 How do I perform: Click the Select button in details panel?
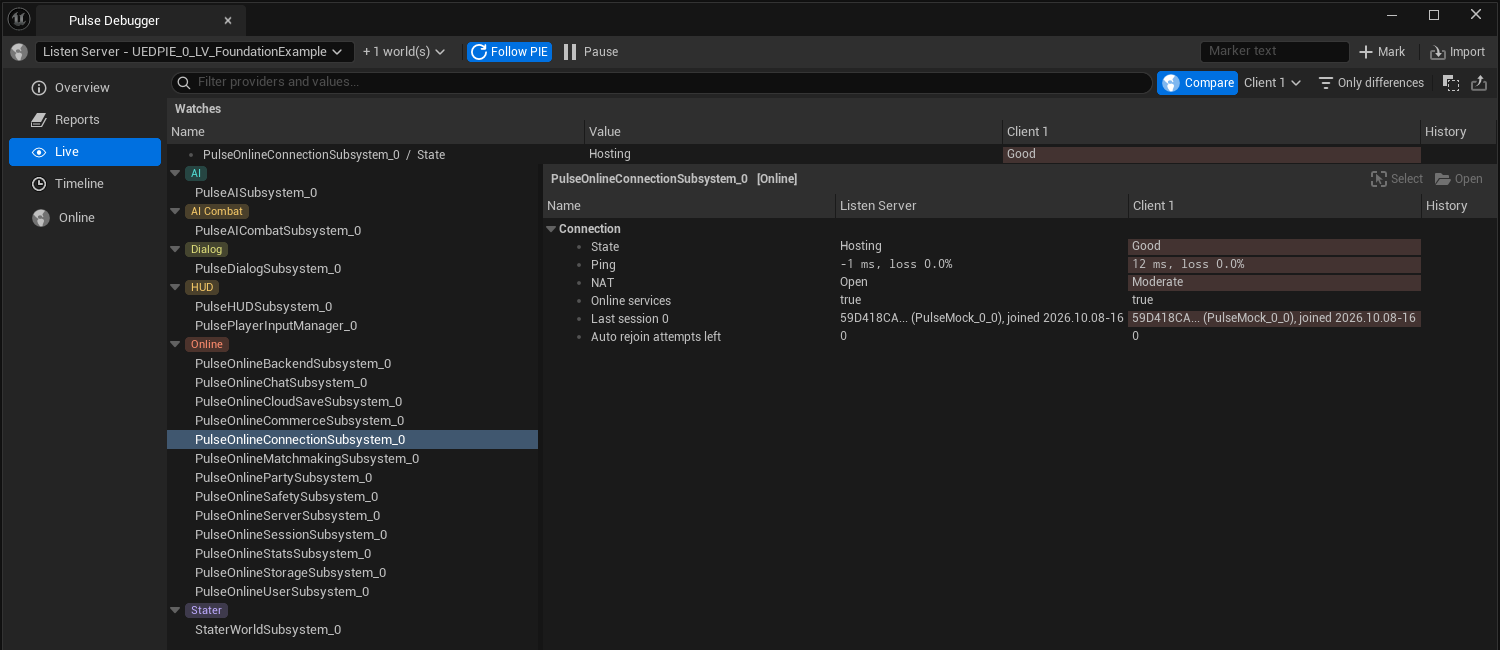tap(1397, 179)
